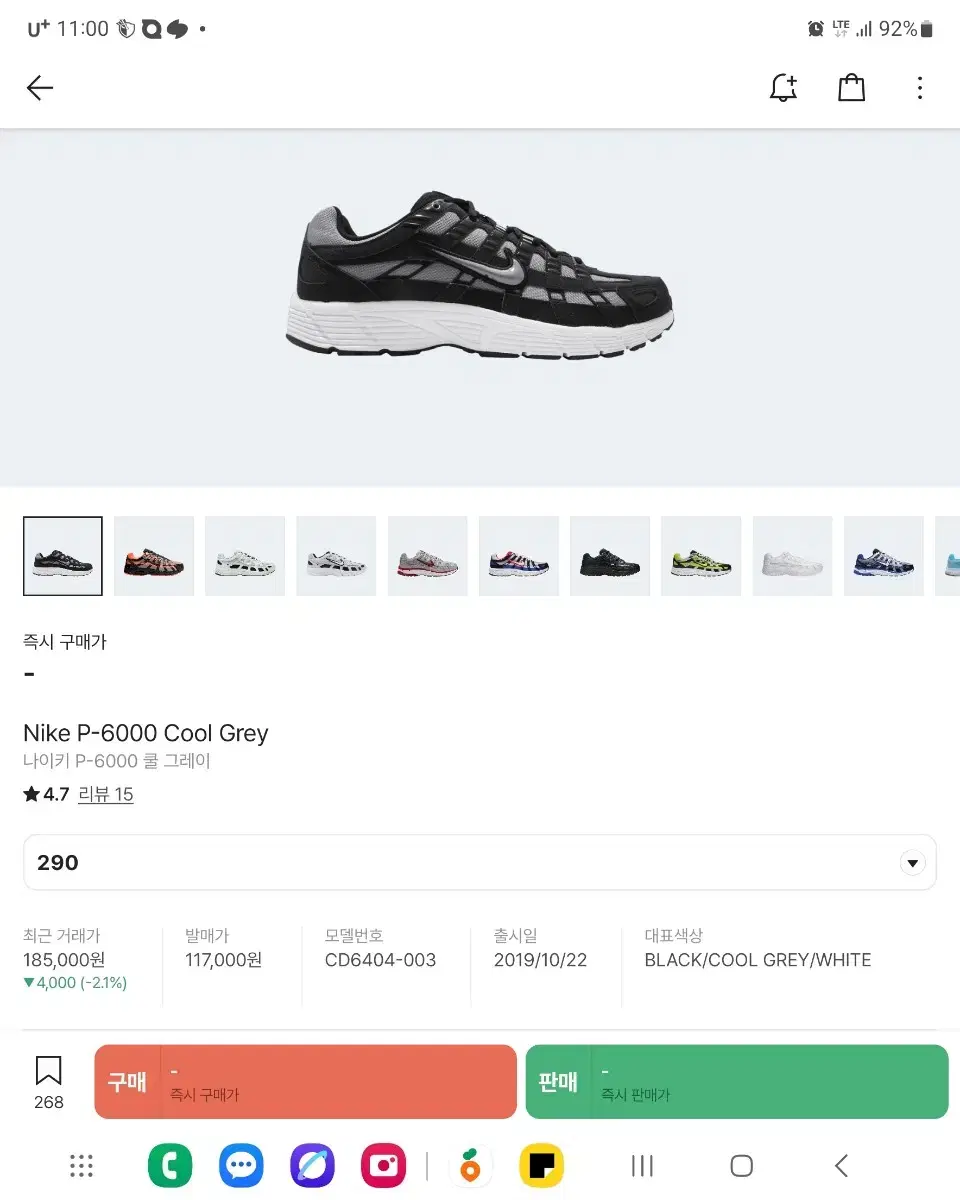Image resolution: width=960 pixels, height=1200 pixels.
Task: Tap the red 구매 purchase button
Action: tap(305, 1082)
